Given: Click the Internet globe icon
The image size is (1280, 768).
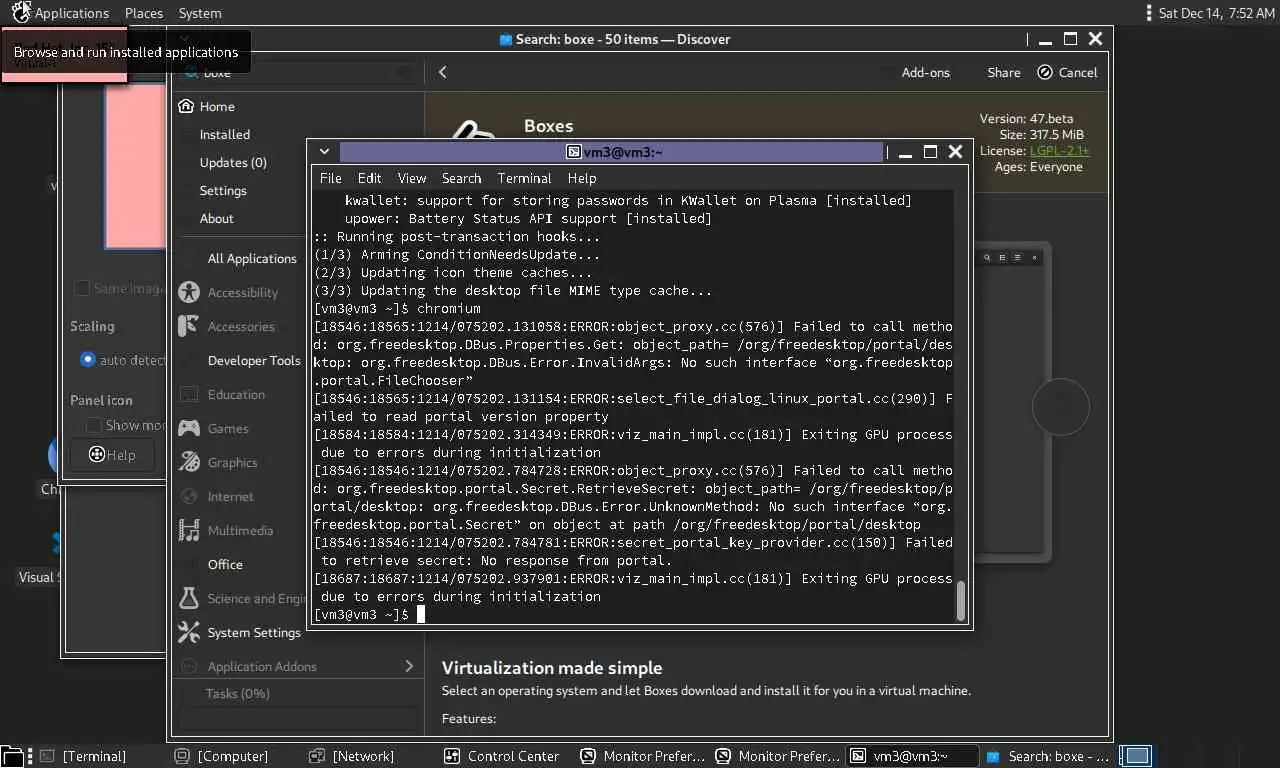Looking at the screenshot, I should click(x=188, y=496).
